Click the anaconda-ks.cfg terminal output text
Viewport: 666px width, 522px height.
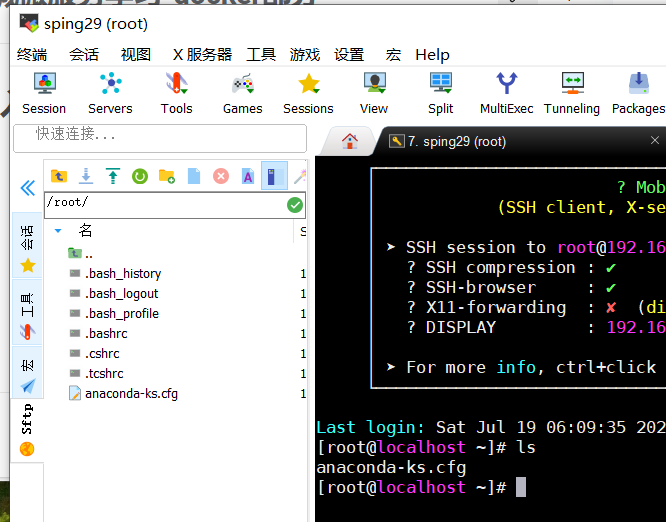click(391, 468)
